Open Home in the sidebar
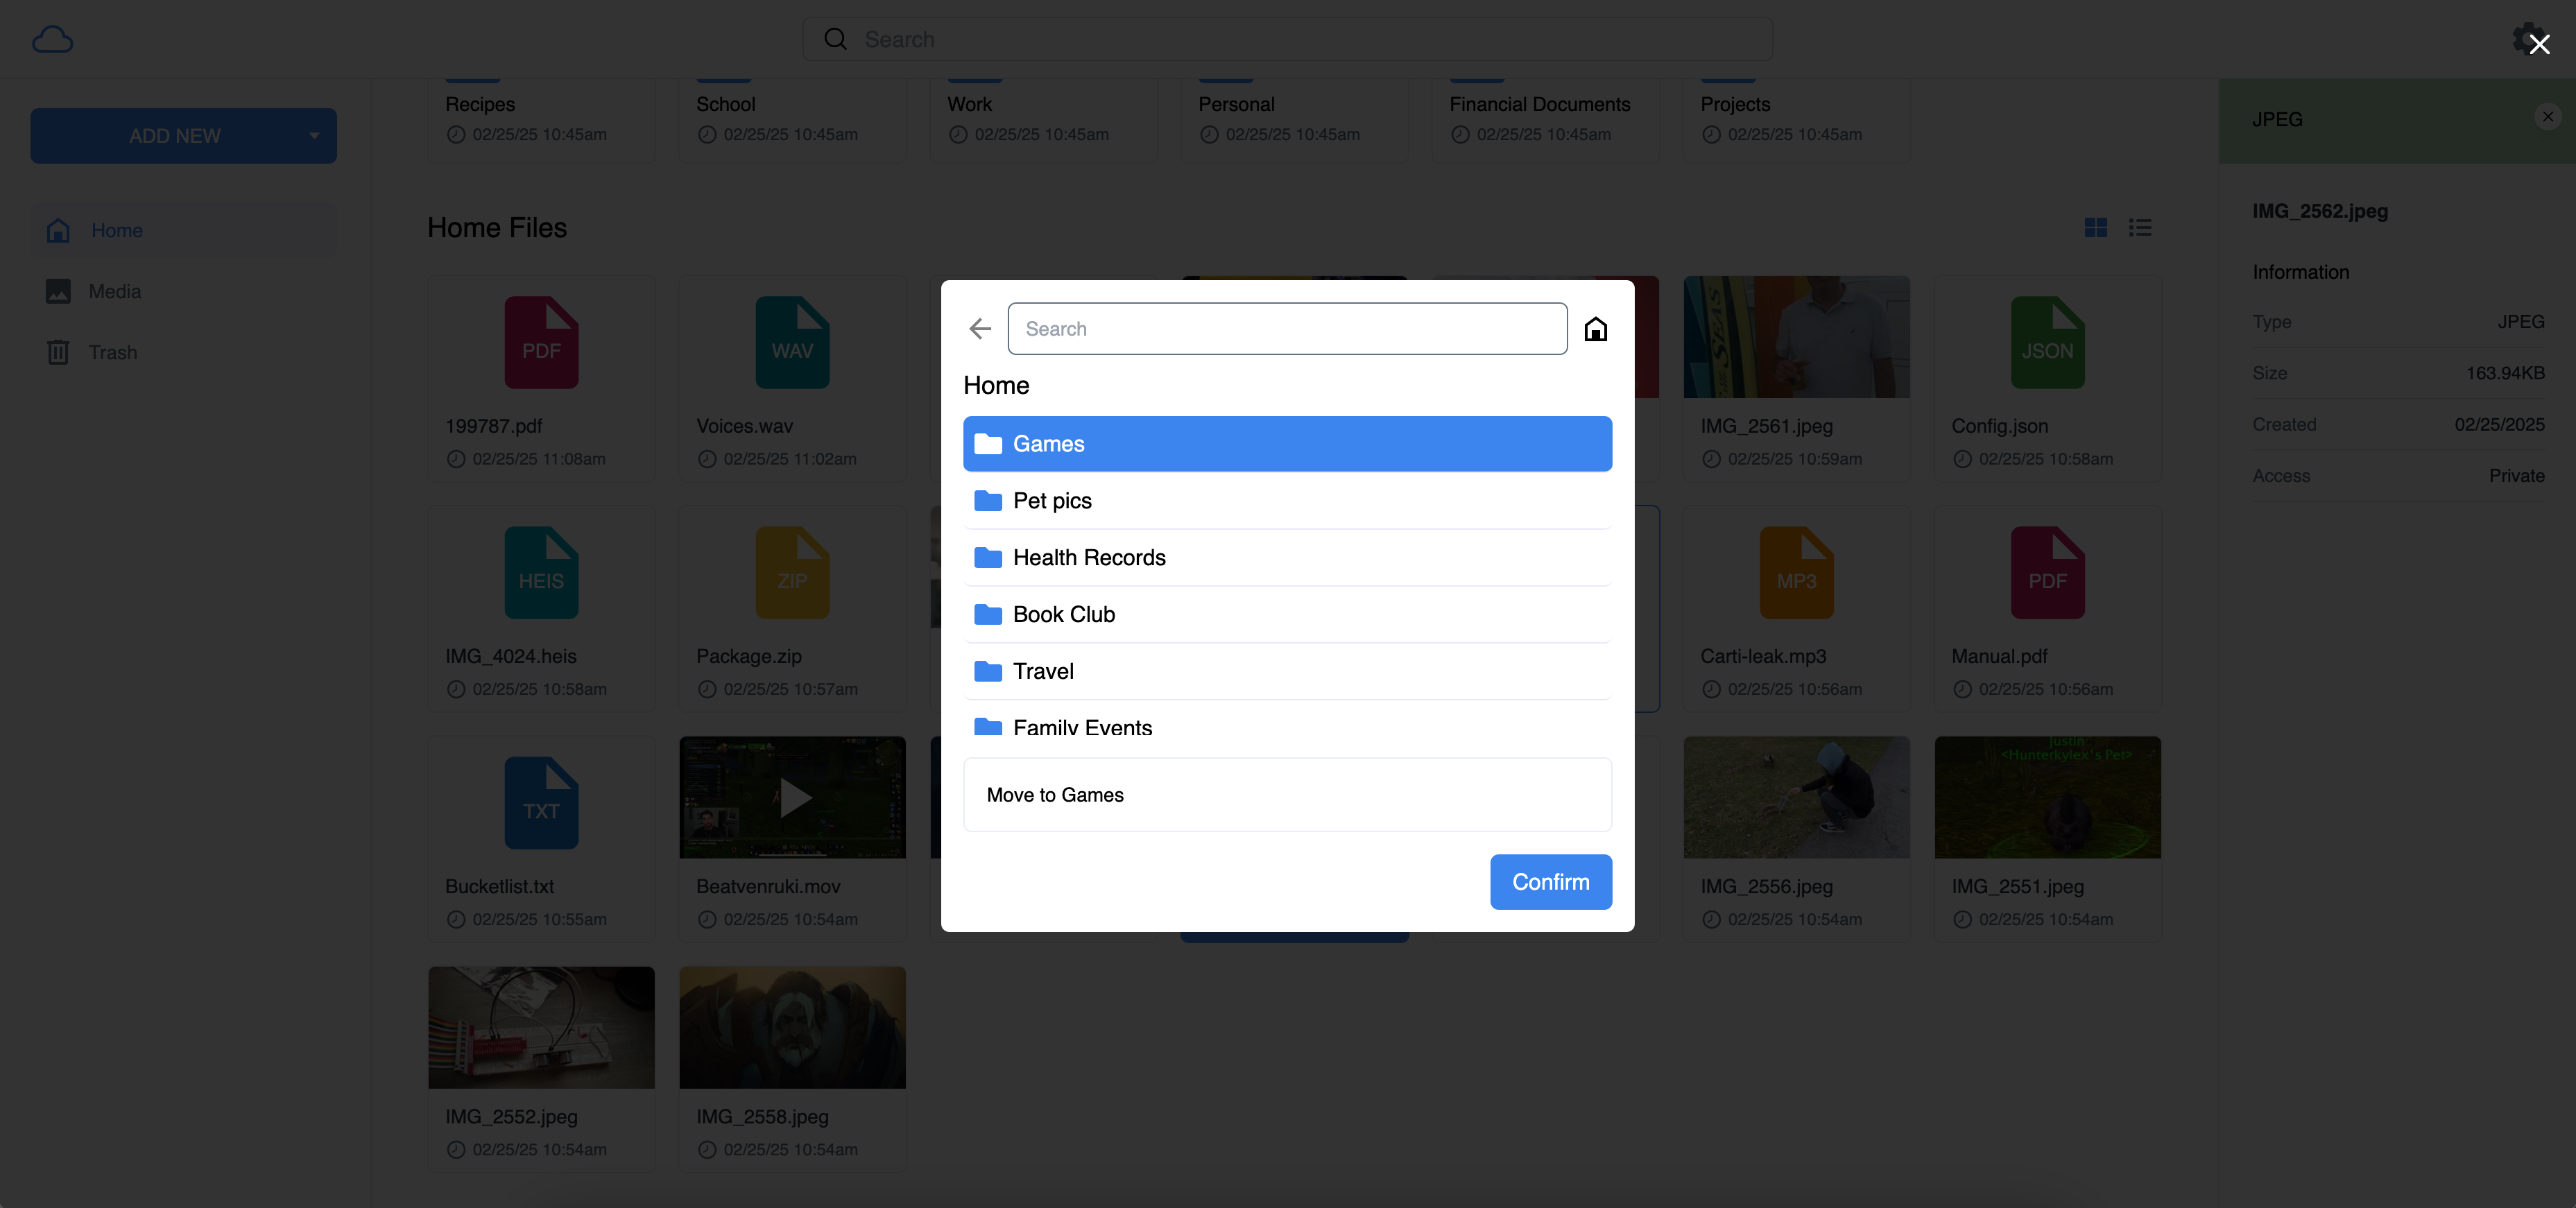Viewport: 2576px width, 1208px height. (x=183, y=231)
